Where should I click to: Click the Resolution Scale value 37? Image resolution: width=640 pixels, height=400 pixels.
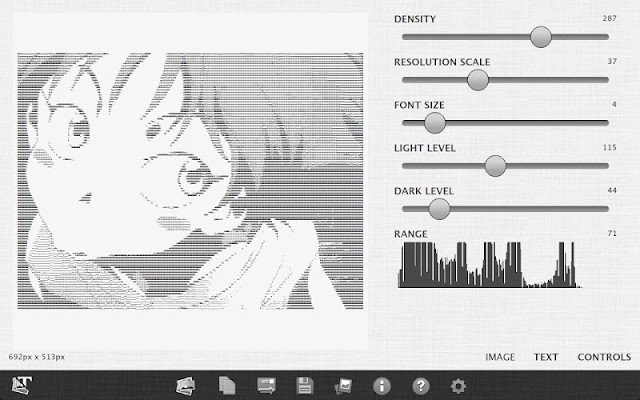click(612, 61)
